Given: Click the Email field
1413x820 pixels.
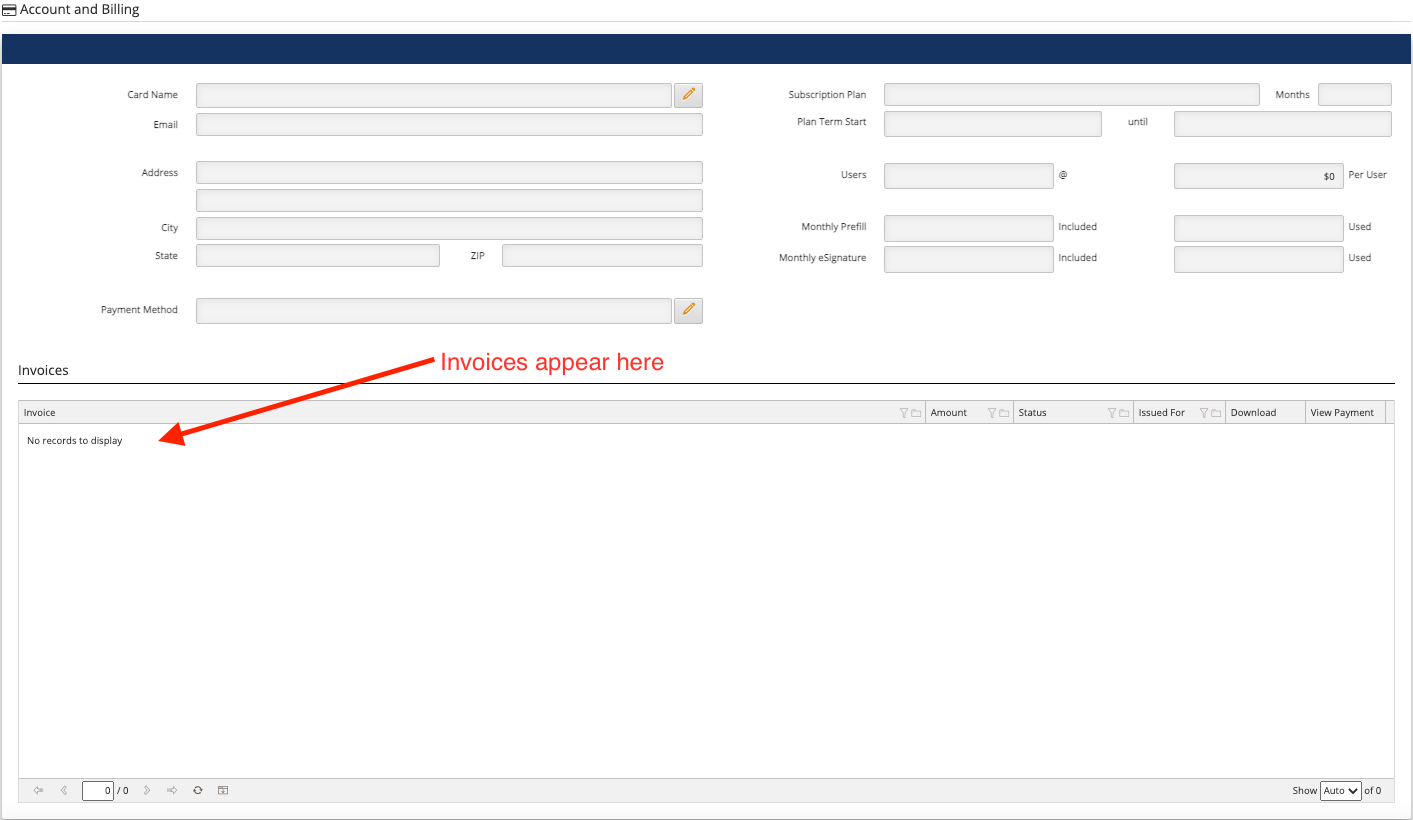Looking at the screenshot, I should [x=449, y=124].
